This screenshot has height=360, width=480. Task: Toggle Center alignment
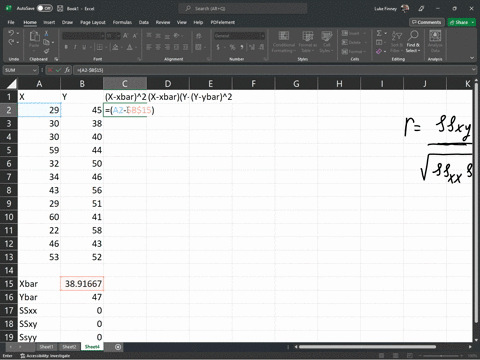[x=158, y=47]
